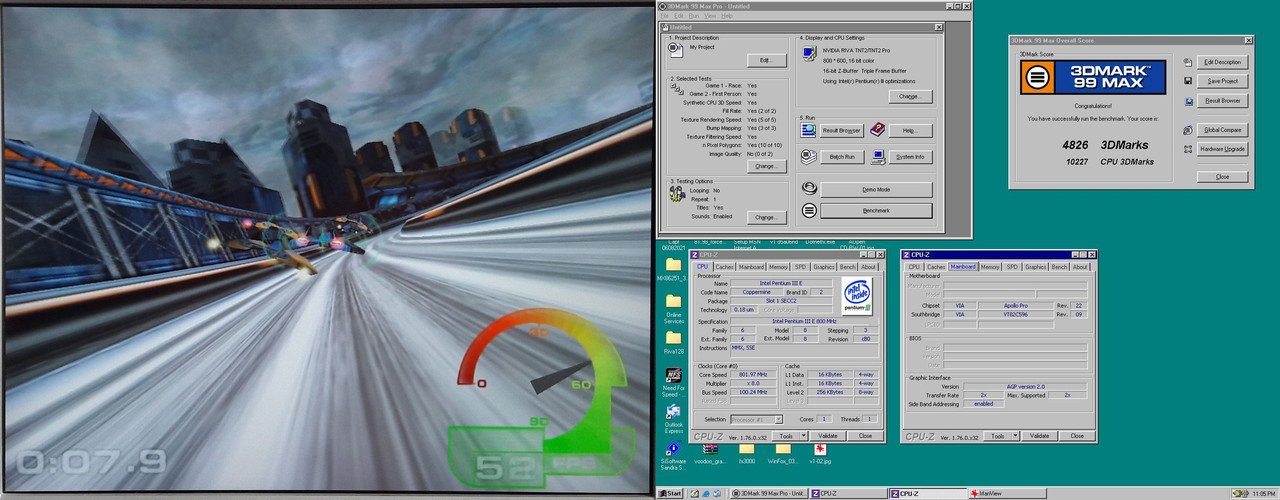Open the Run menu in 3DMark

[695, 16]
